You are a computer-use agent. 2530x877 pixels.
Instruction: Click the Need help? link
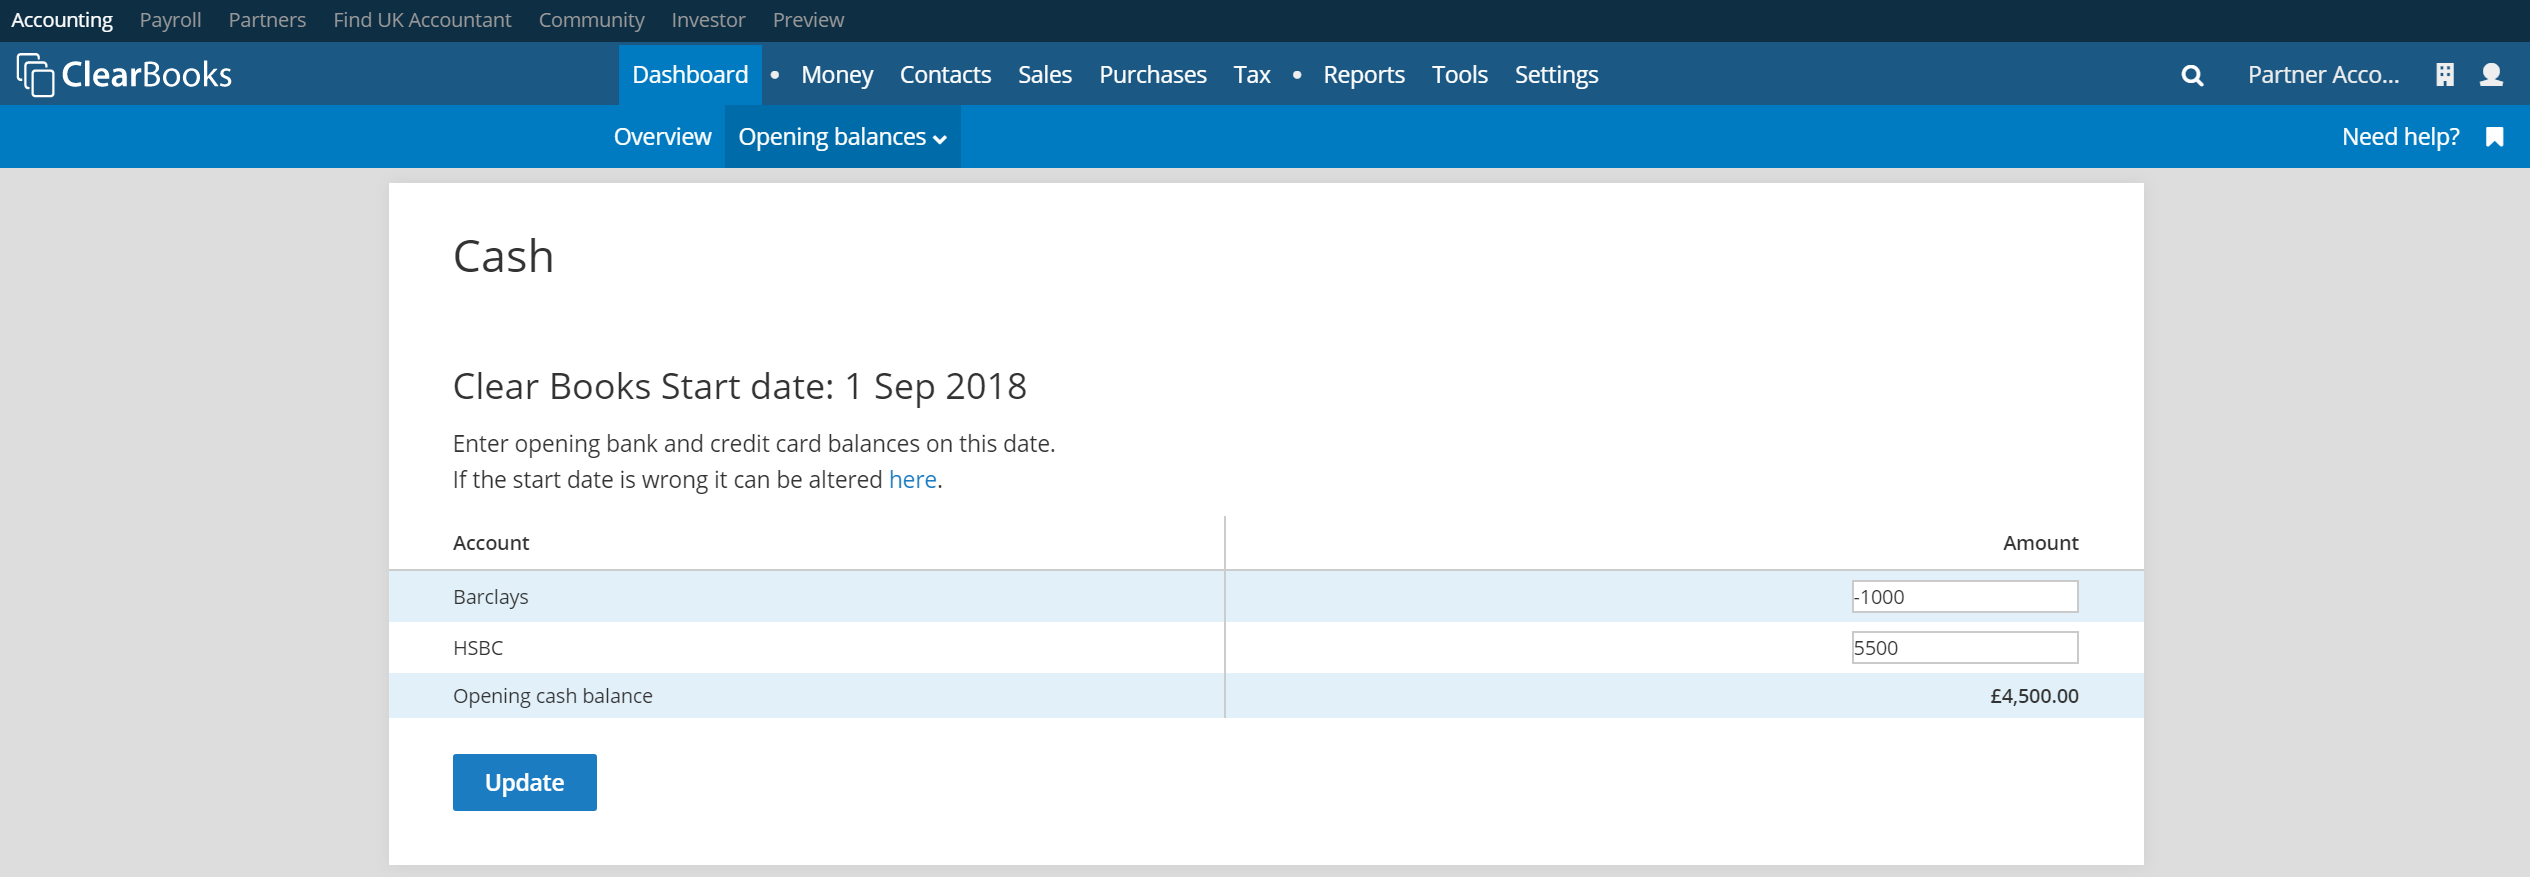click(2400, 137)
